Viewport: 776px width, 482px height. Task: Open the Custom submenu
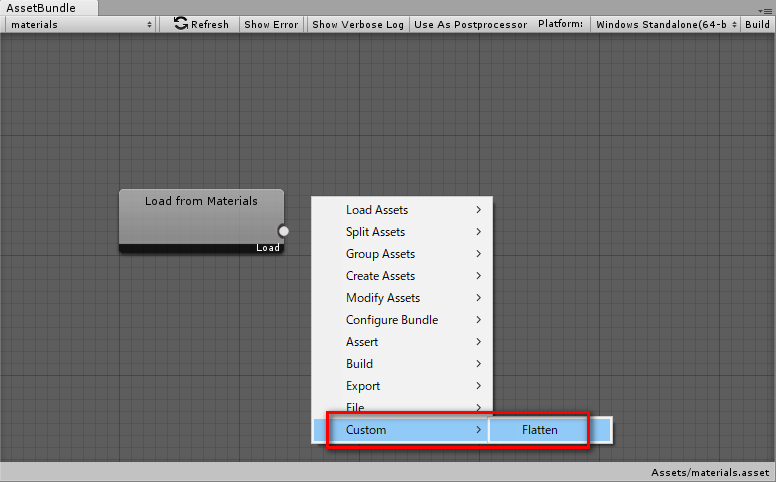point(401,430)
